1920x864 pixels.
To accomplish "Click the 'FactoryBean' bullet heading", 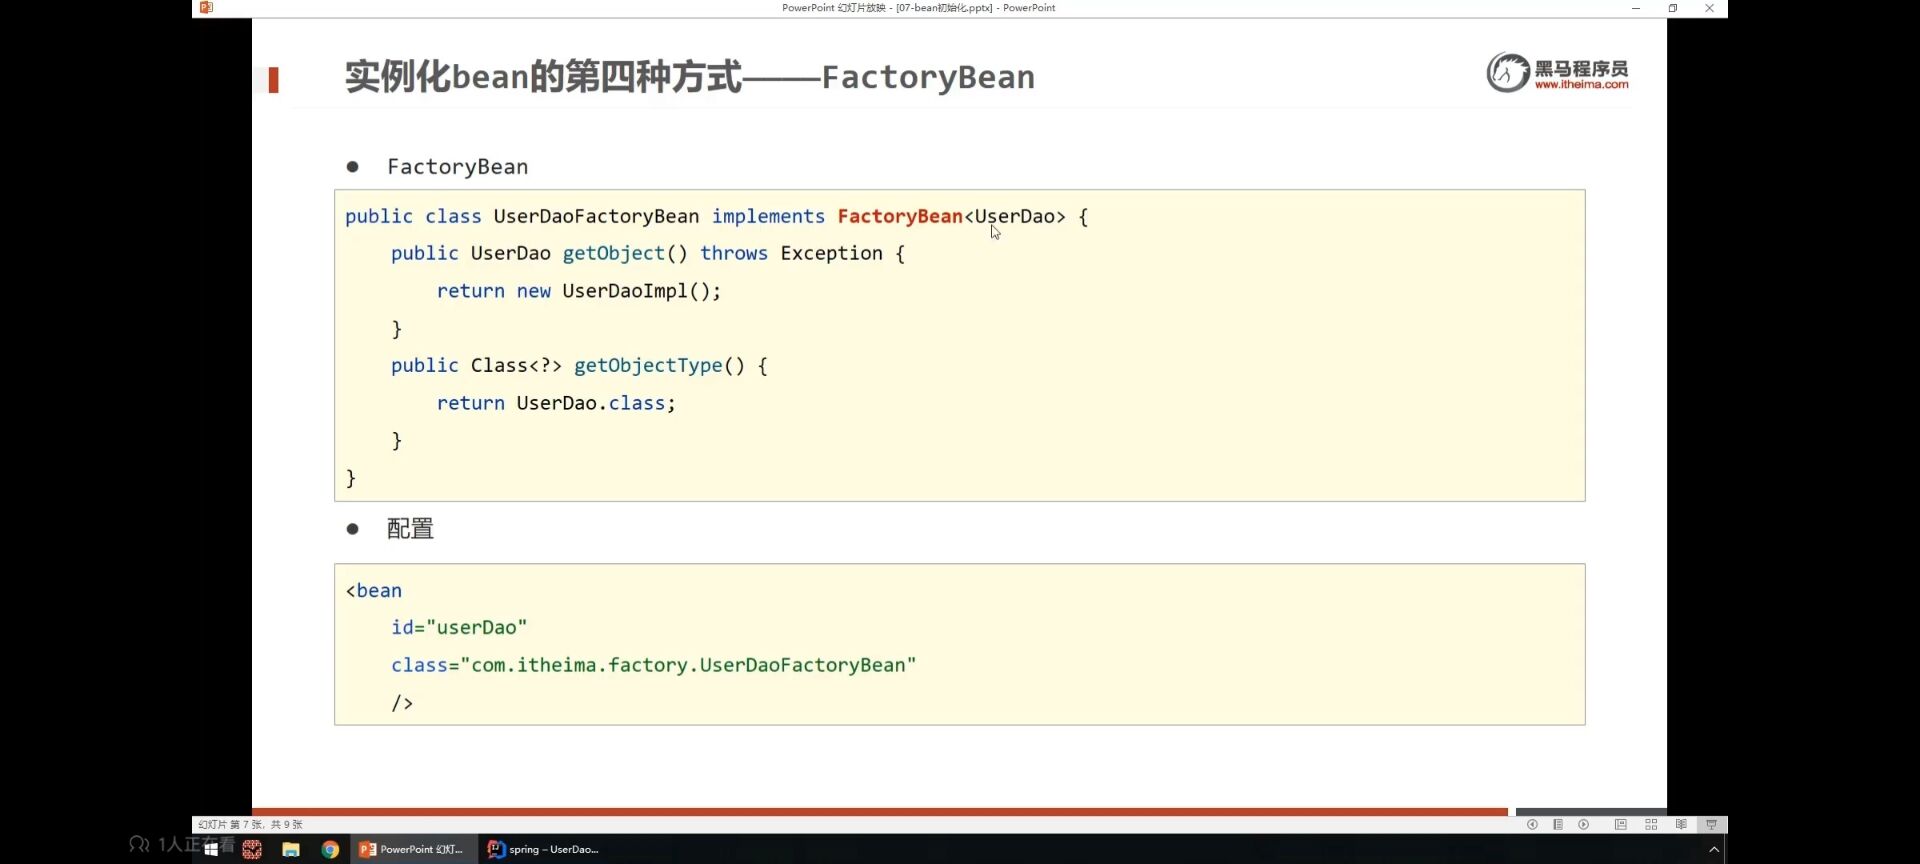I will [x=457, y=167].
